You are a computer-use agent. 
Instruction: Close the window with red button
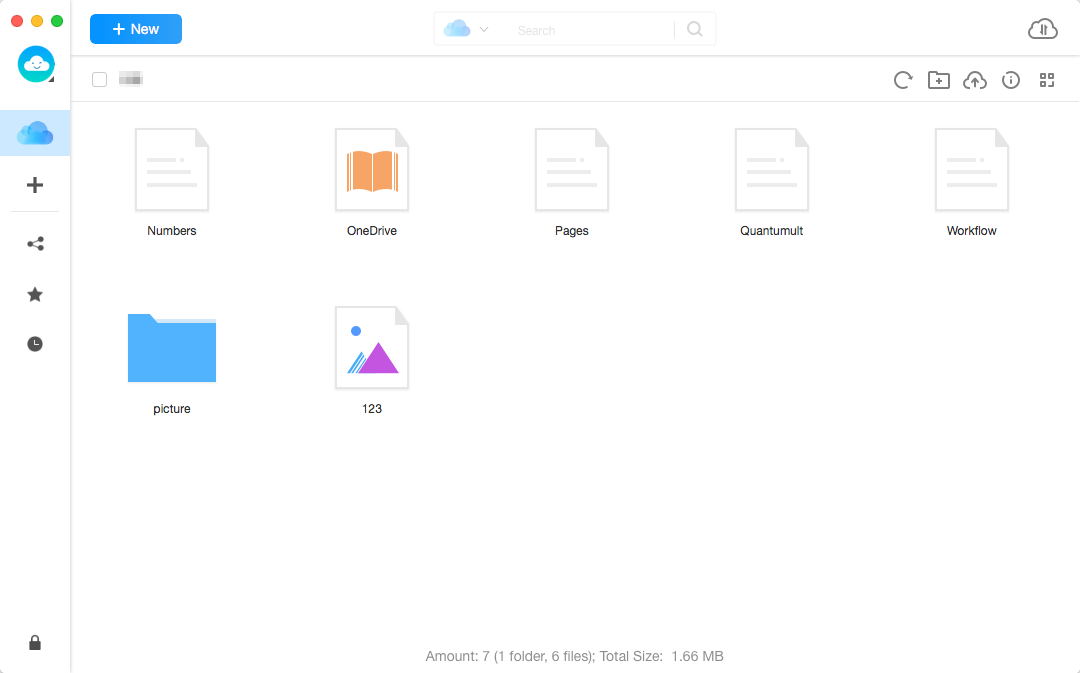coord(17,21)
